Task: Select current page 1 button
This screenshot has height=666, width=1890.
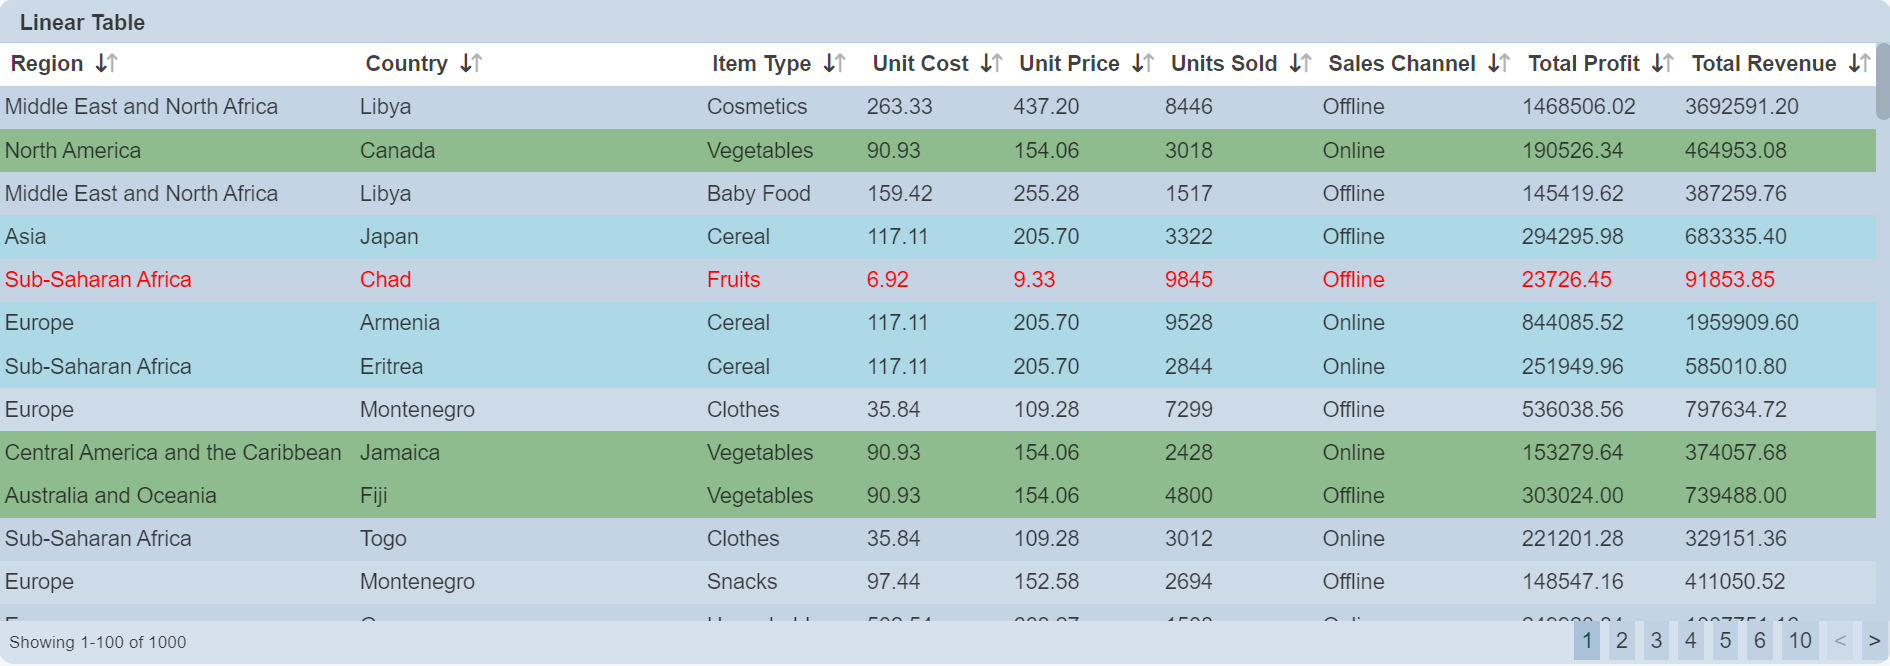Action: pyautogui.click(x=1587, y=641)
